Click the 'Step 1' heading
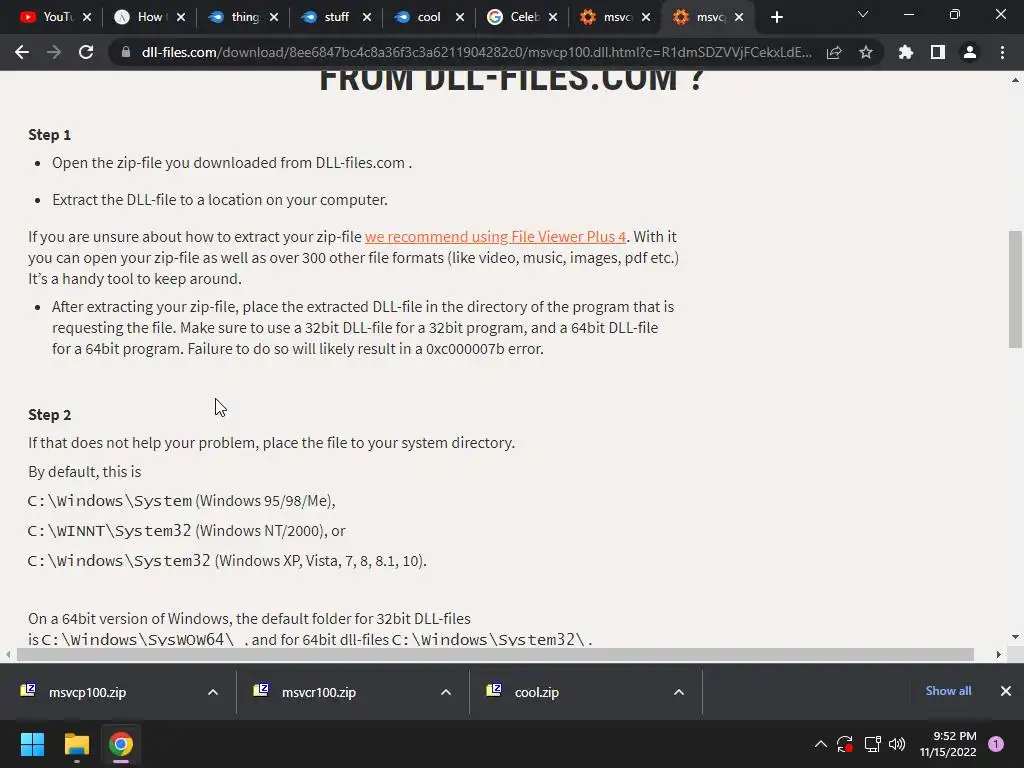Screen dimensions: 1024x768 click(50, 135)
